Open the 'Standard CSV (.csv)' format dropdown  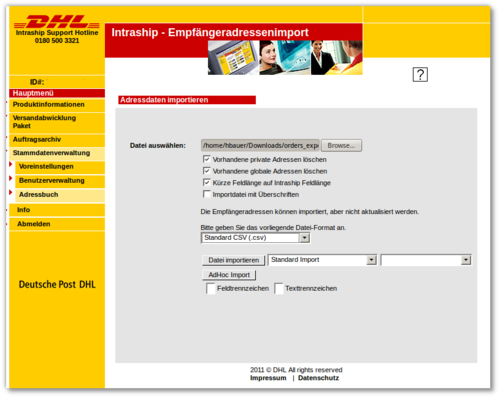tap(256, 238)
